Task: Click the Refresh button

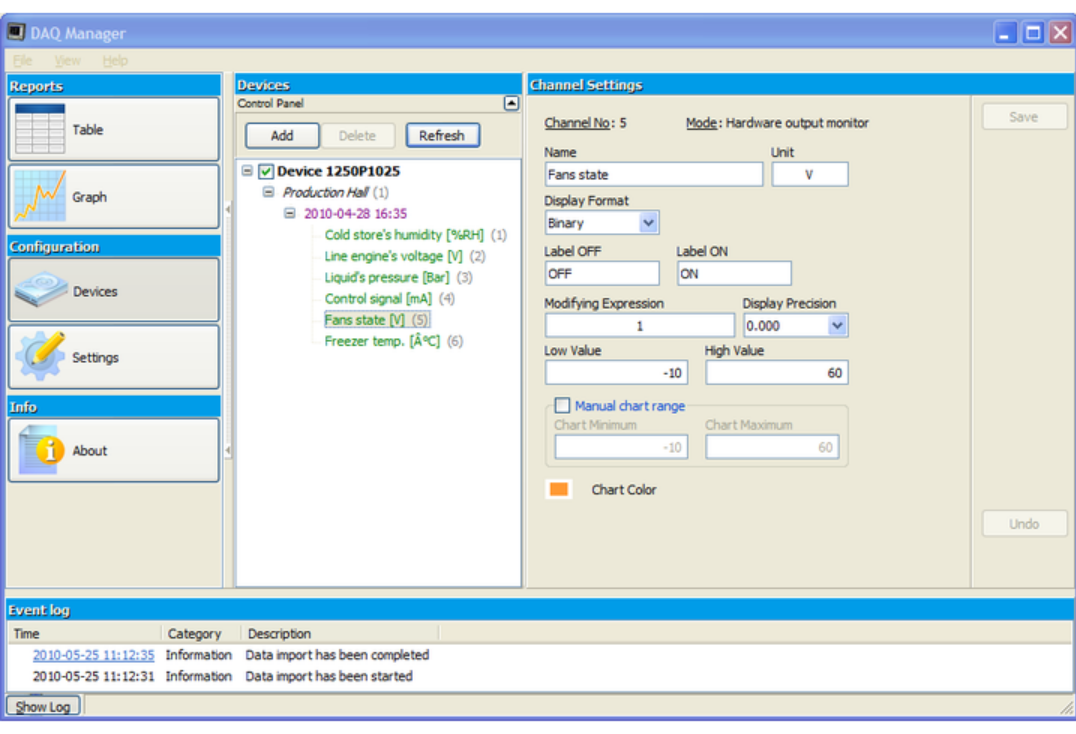Action: pos(442,135)
